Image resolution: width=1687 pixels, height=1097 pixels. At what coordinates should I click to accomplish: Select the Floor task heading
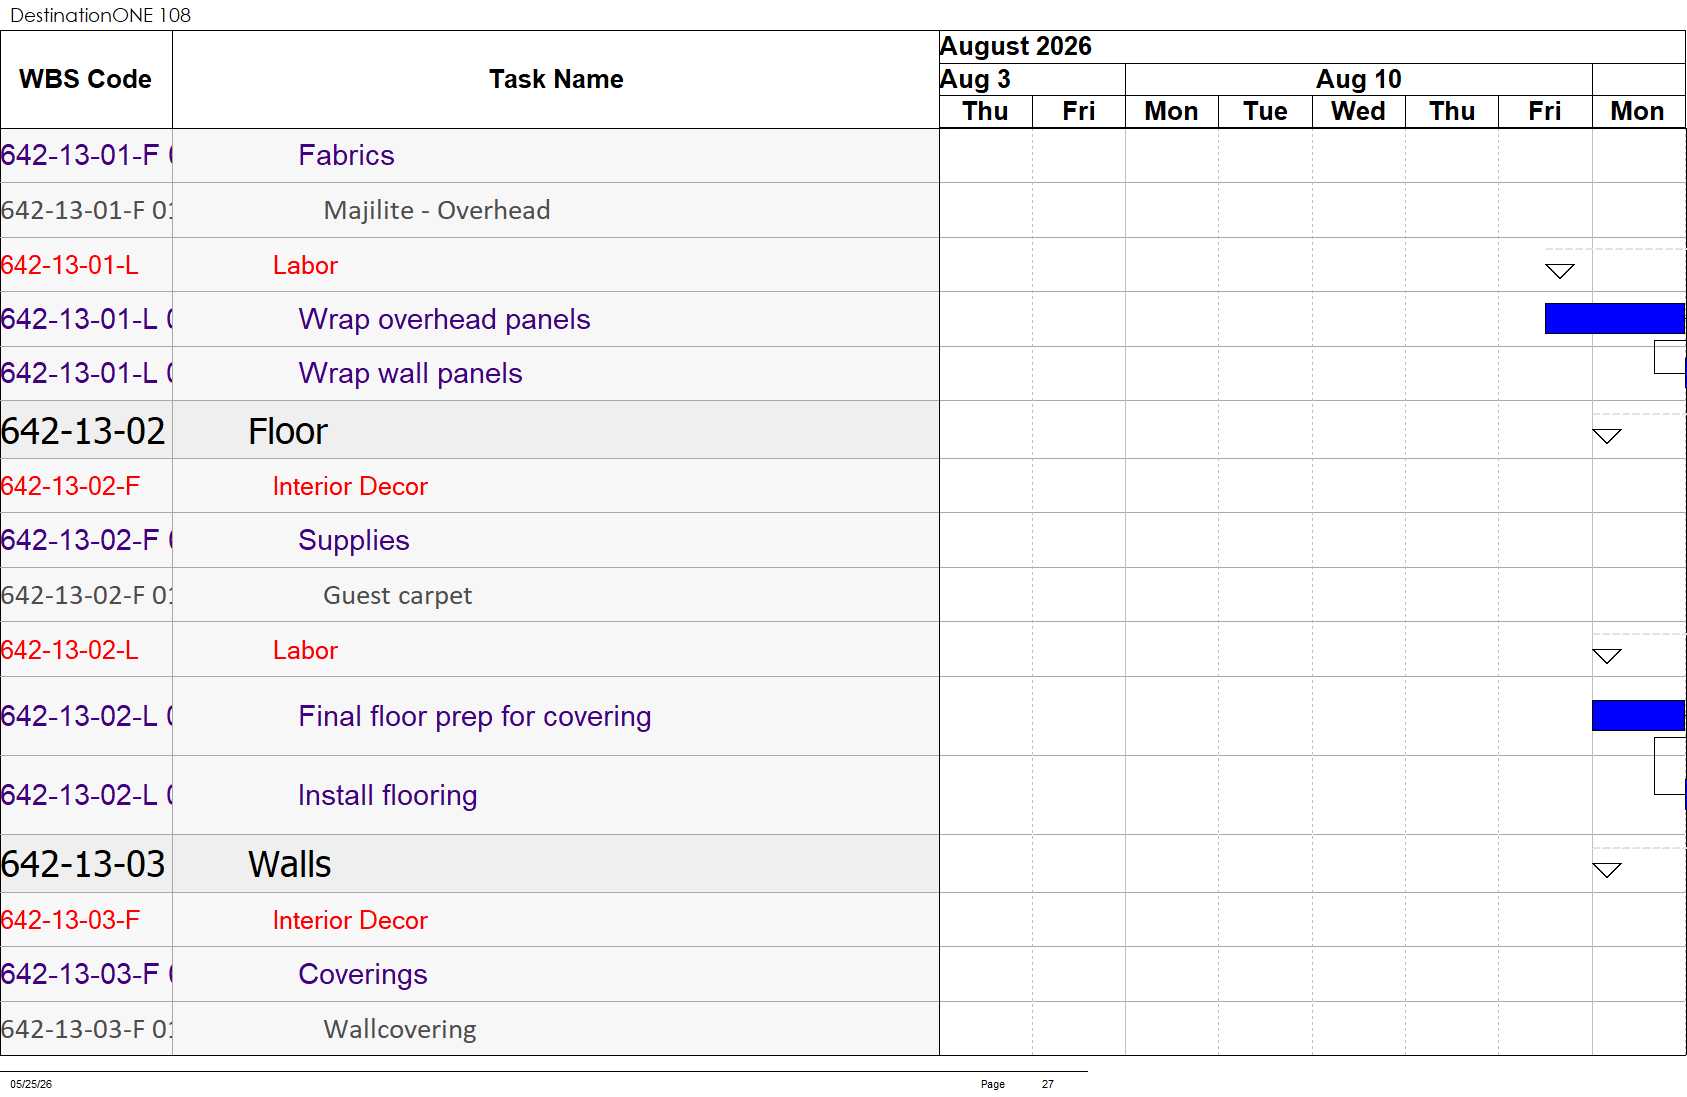tap(288, 431)
